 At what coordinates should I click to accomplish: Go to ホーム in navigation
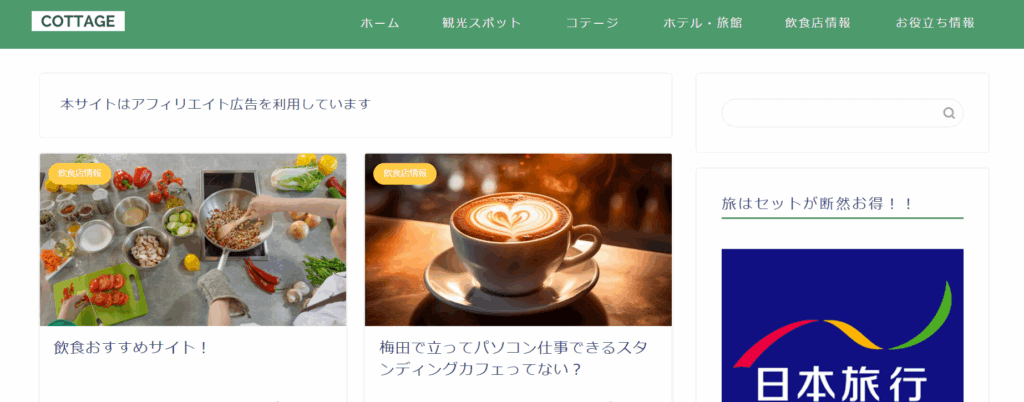pos(380,23)
